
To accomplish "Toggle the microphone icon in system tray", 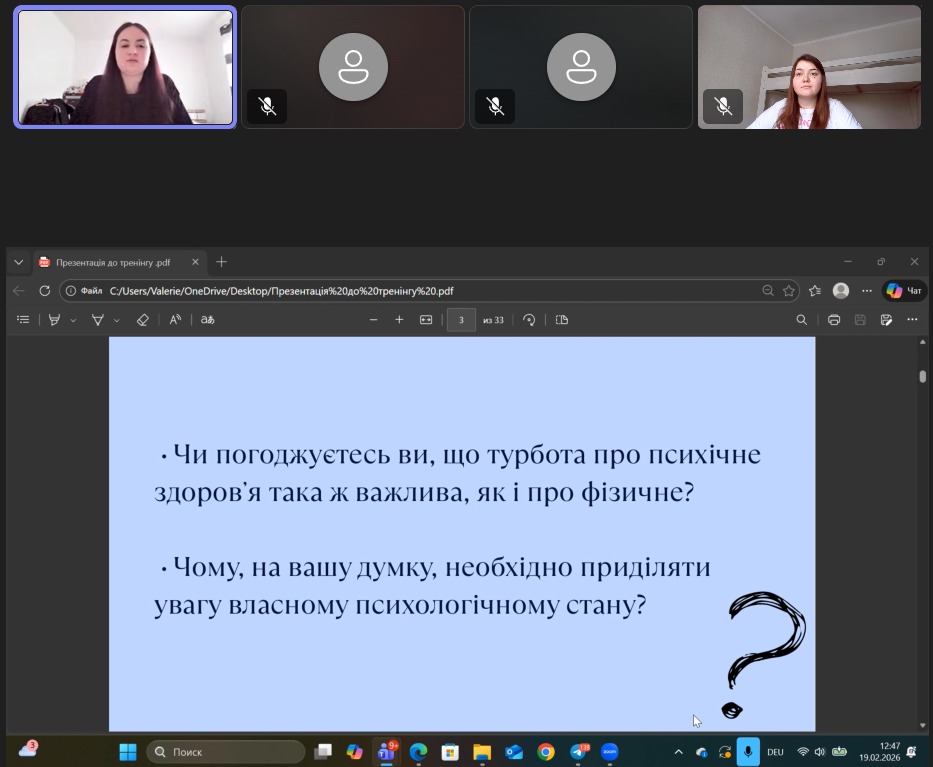I will [748, 752].
